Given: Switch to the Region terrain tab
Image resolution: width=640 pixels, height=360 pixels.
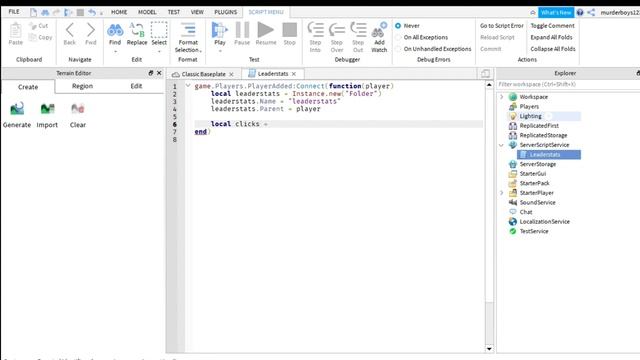Looking at the screenshot, I should pyautogui.click(x=82, y=86).
